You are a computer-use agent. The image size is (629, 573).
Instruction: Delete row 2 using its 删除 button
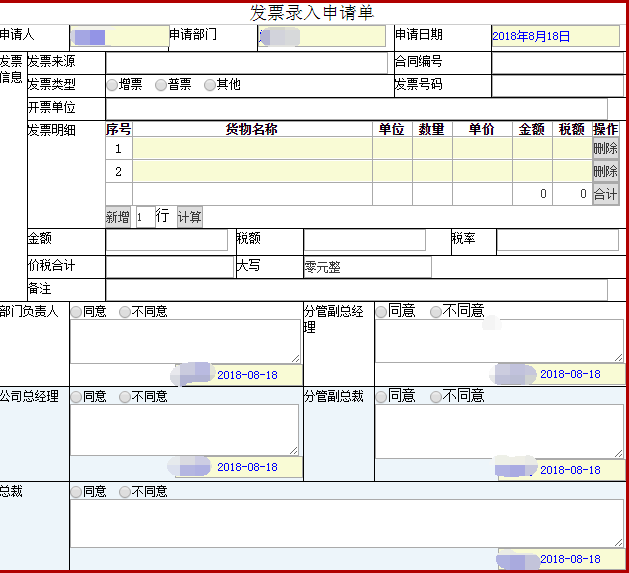pyautogui.click(x=605, y=171)
